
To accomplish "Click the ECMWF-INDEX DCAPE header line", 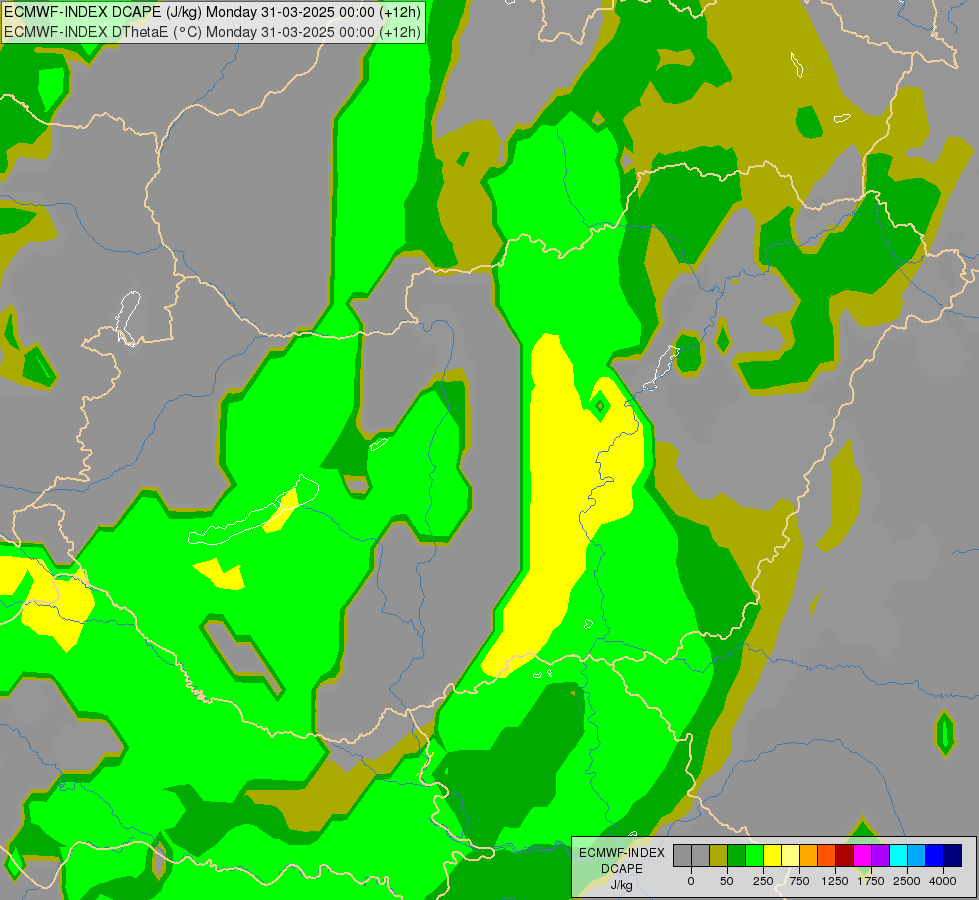I will coord(212,12).
